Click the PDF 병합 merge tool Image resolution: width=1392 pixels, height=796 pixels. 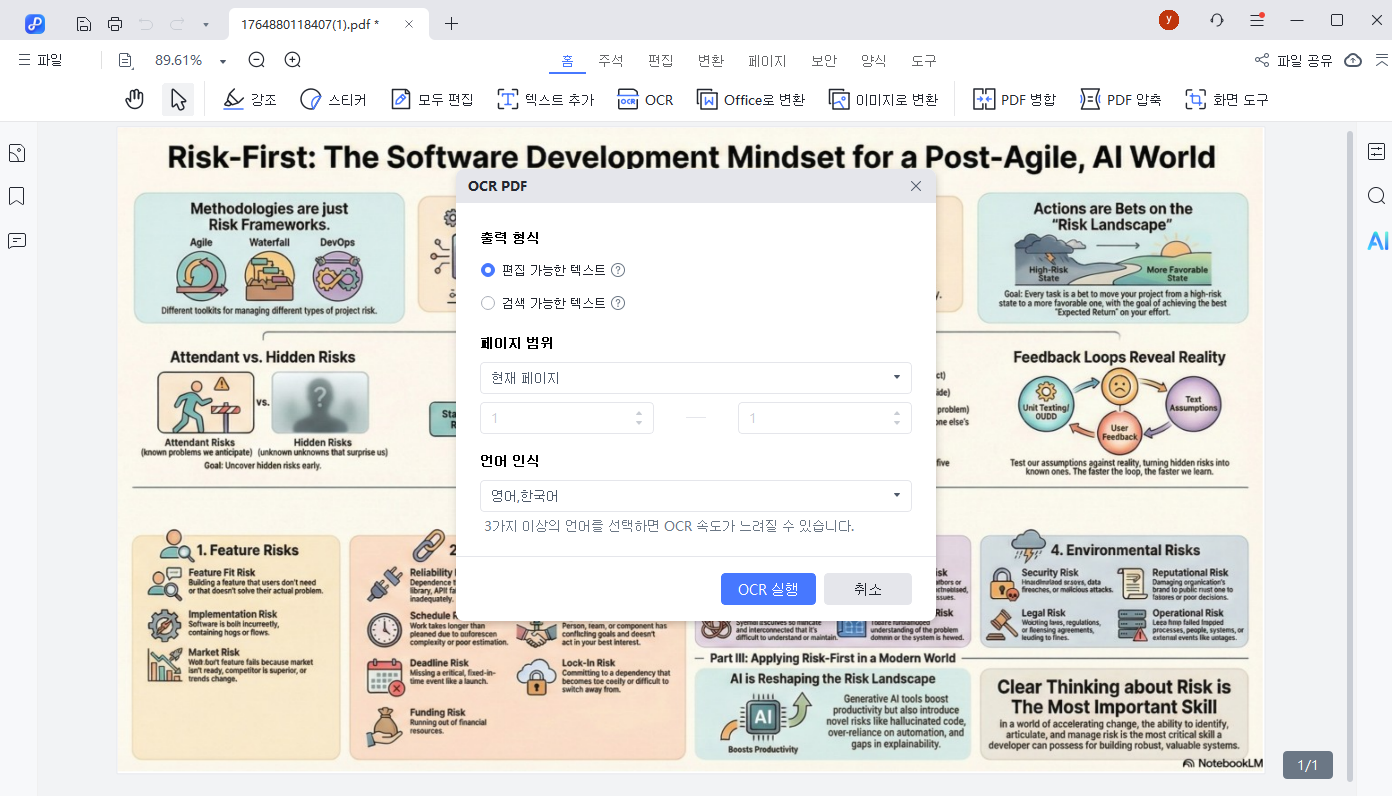tap(1014, 99)
